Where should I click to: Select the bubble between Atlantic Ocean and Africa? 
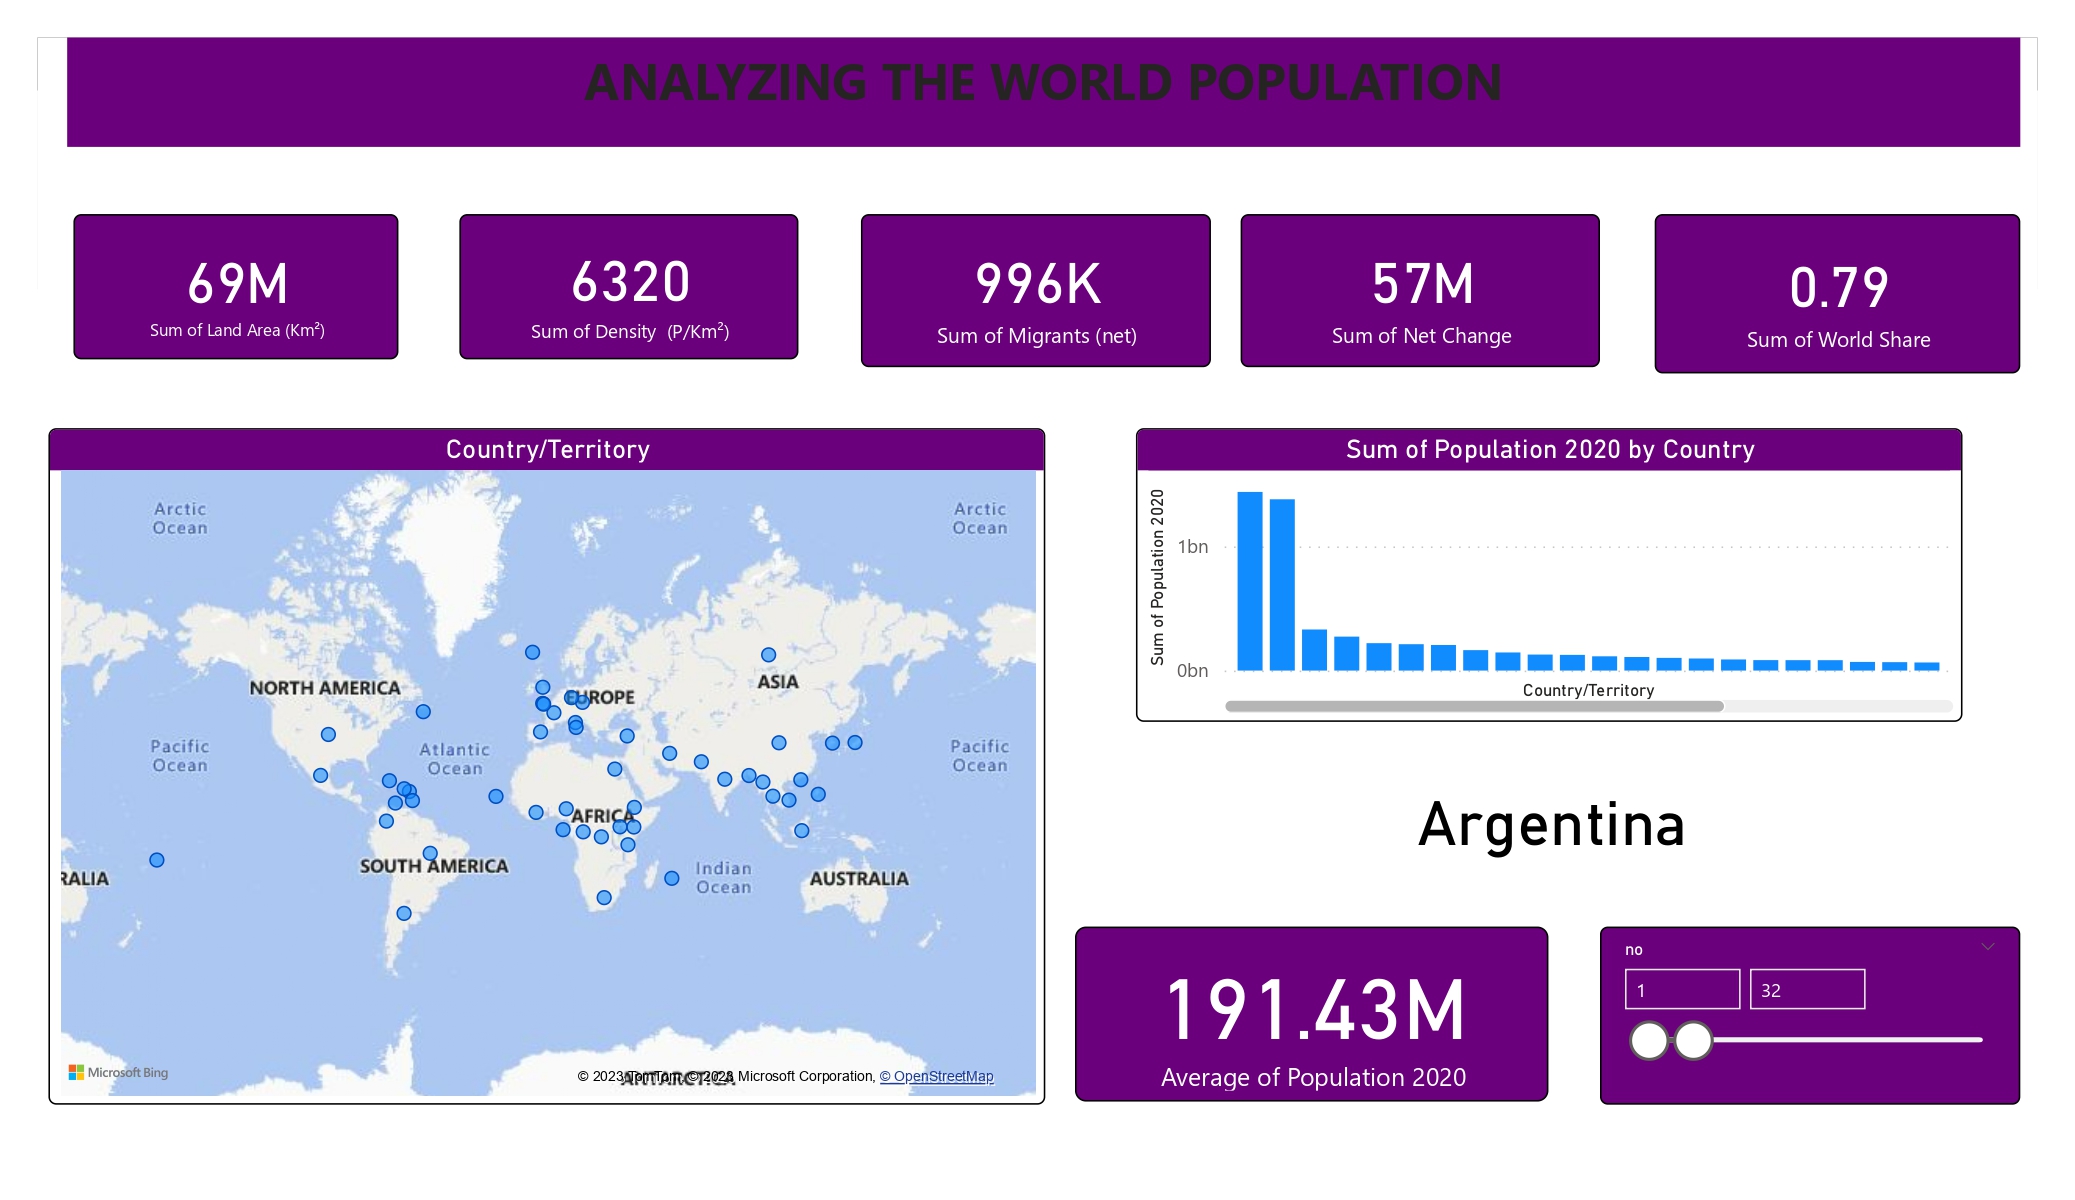point(496,796)
